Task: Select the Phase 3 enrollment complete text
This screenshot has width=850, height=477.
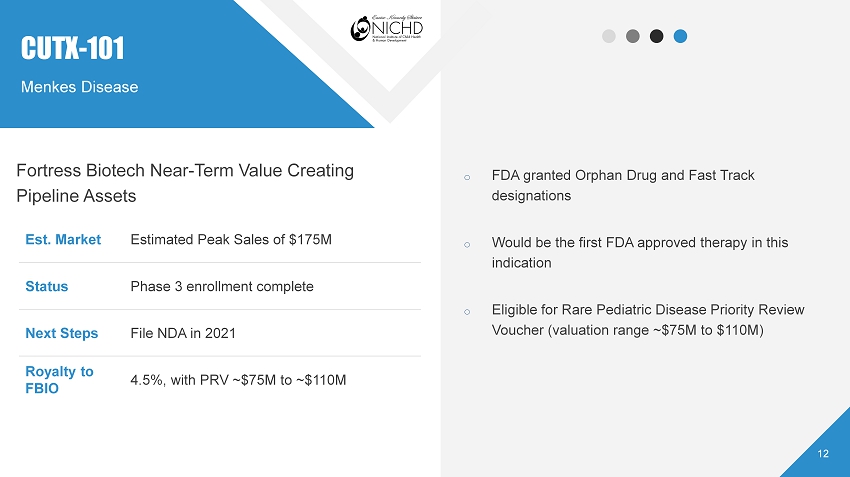Action: tap(222, 286)
